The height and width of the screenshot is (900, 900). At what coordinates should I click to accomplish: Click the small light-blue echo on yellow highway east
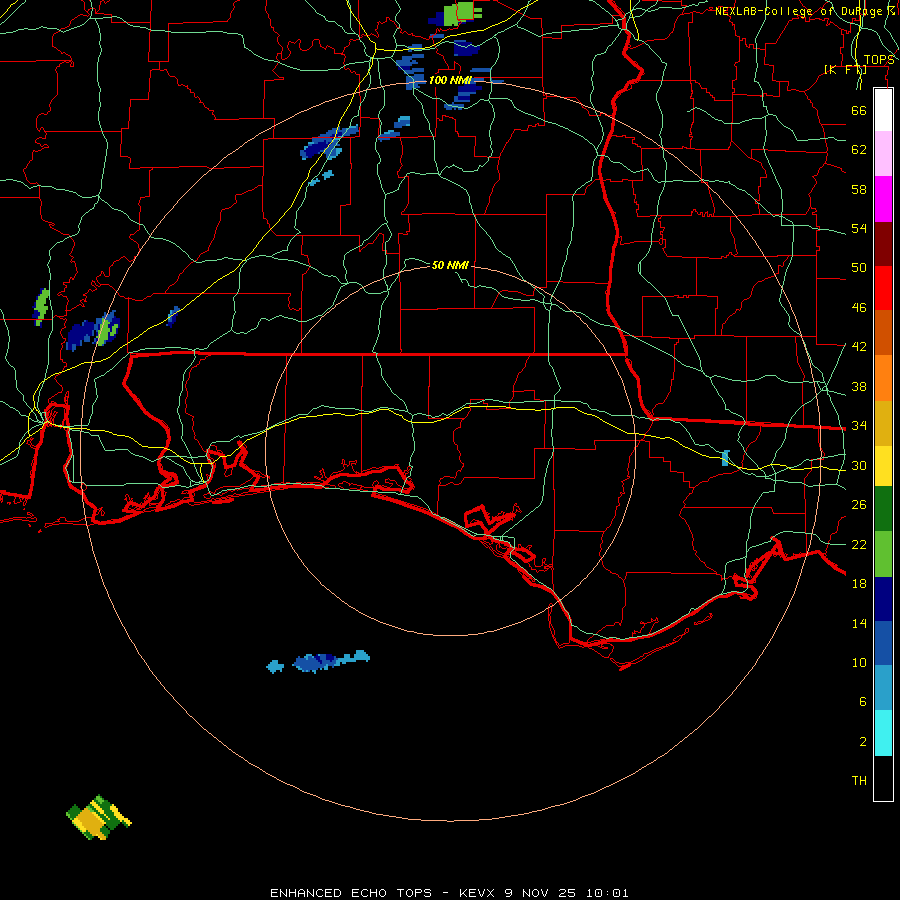726,458
